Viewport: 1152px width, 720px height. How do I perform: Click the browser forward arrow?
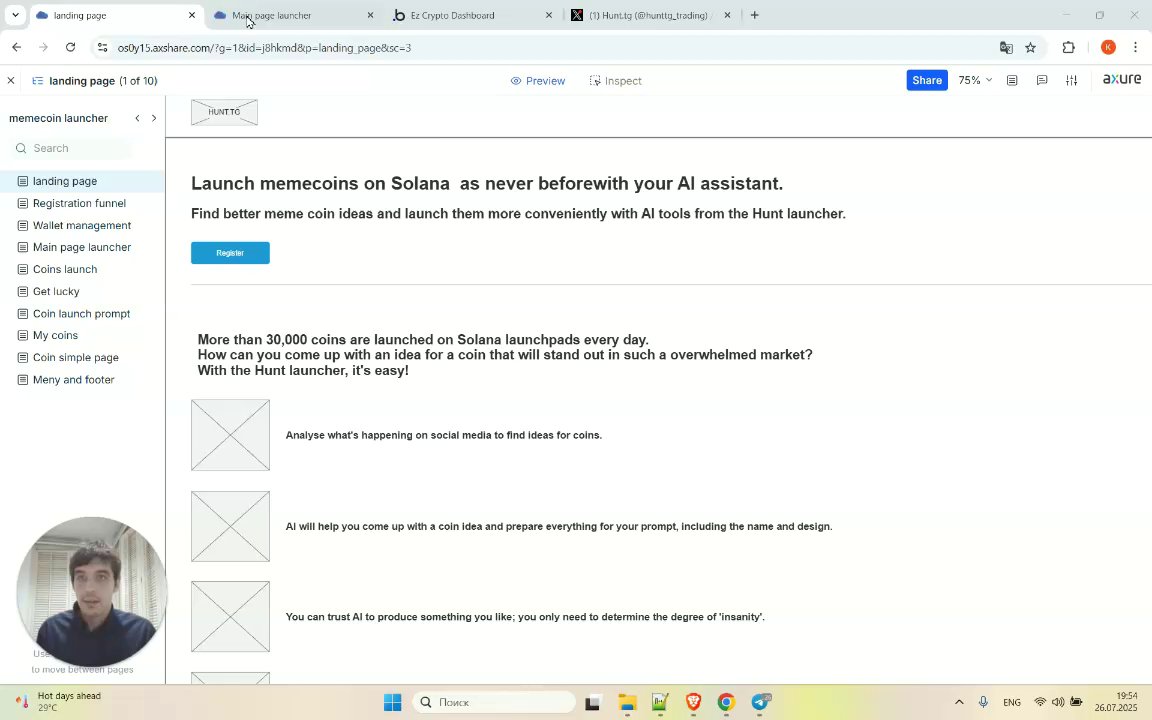(43, 47)
